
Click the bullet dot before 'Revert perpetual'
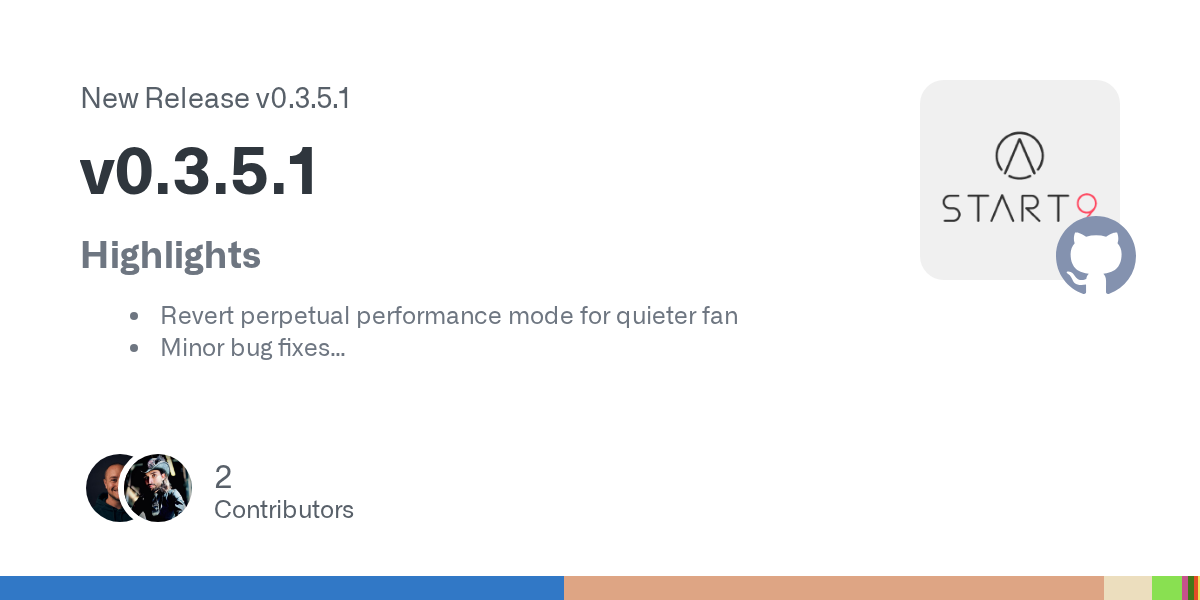pyautogui.click(x=134, y=316)
